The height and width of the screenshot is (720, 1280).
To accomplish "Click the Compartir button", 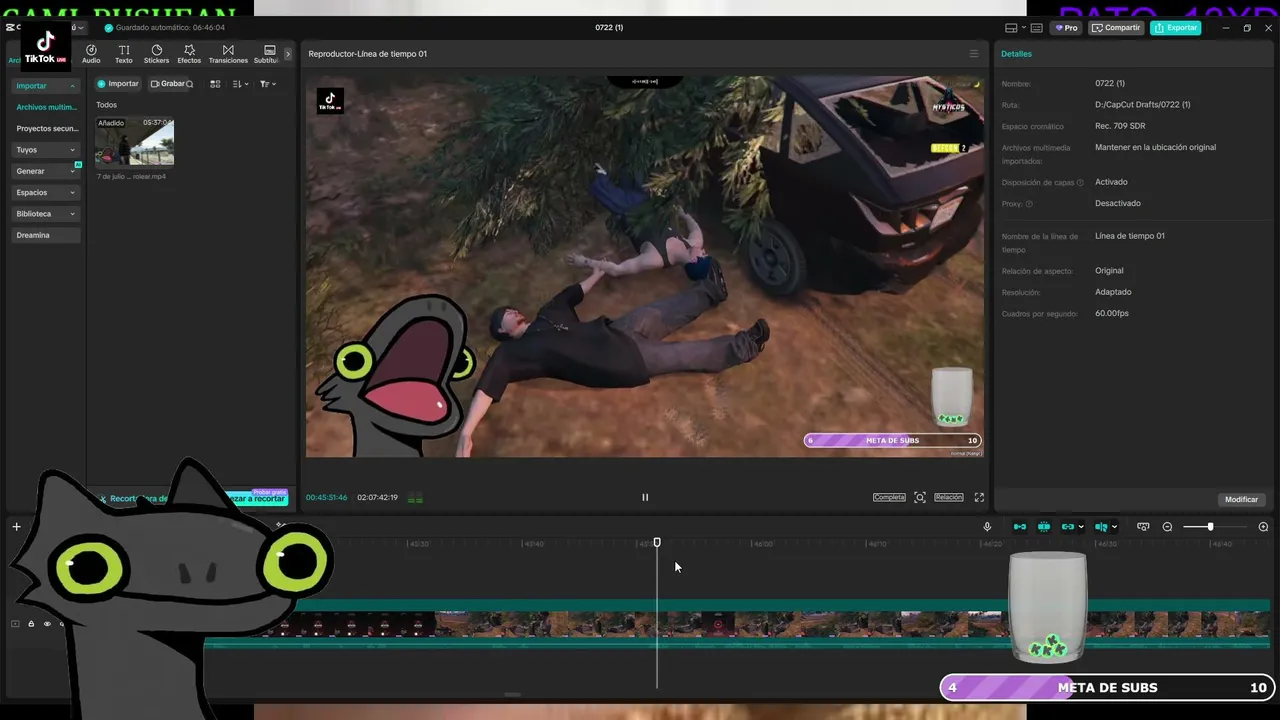I will click(x=1116, y=28).
